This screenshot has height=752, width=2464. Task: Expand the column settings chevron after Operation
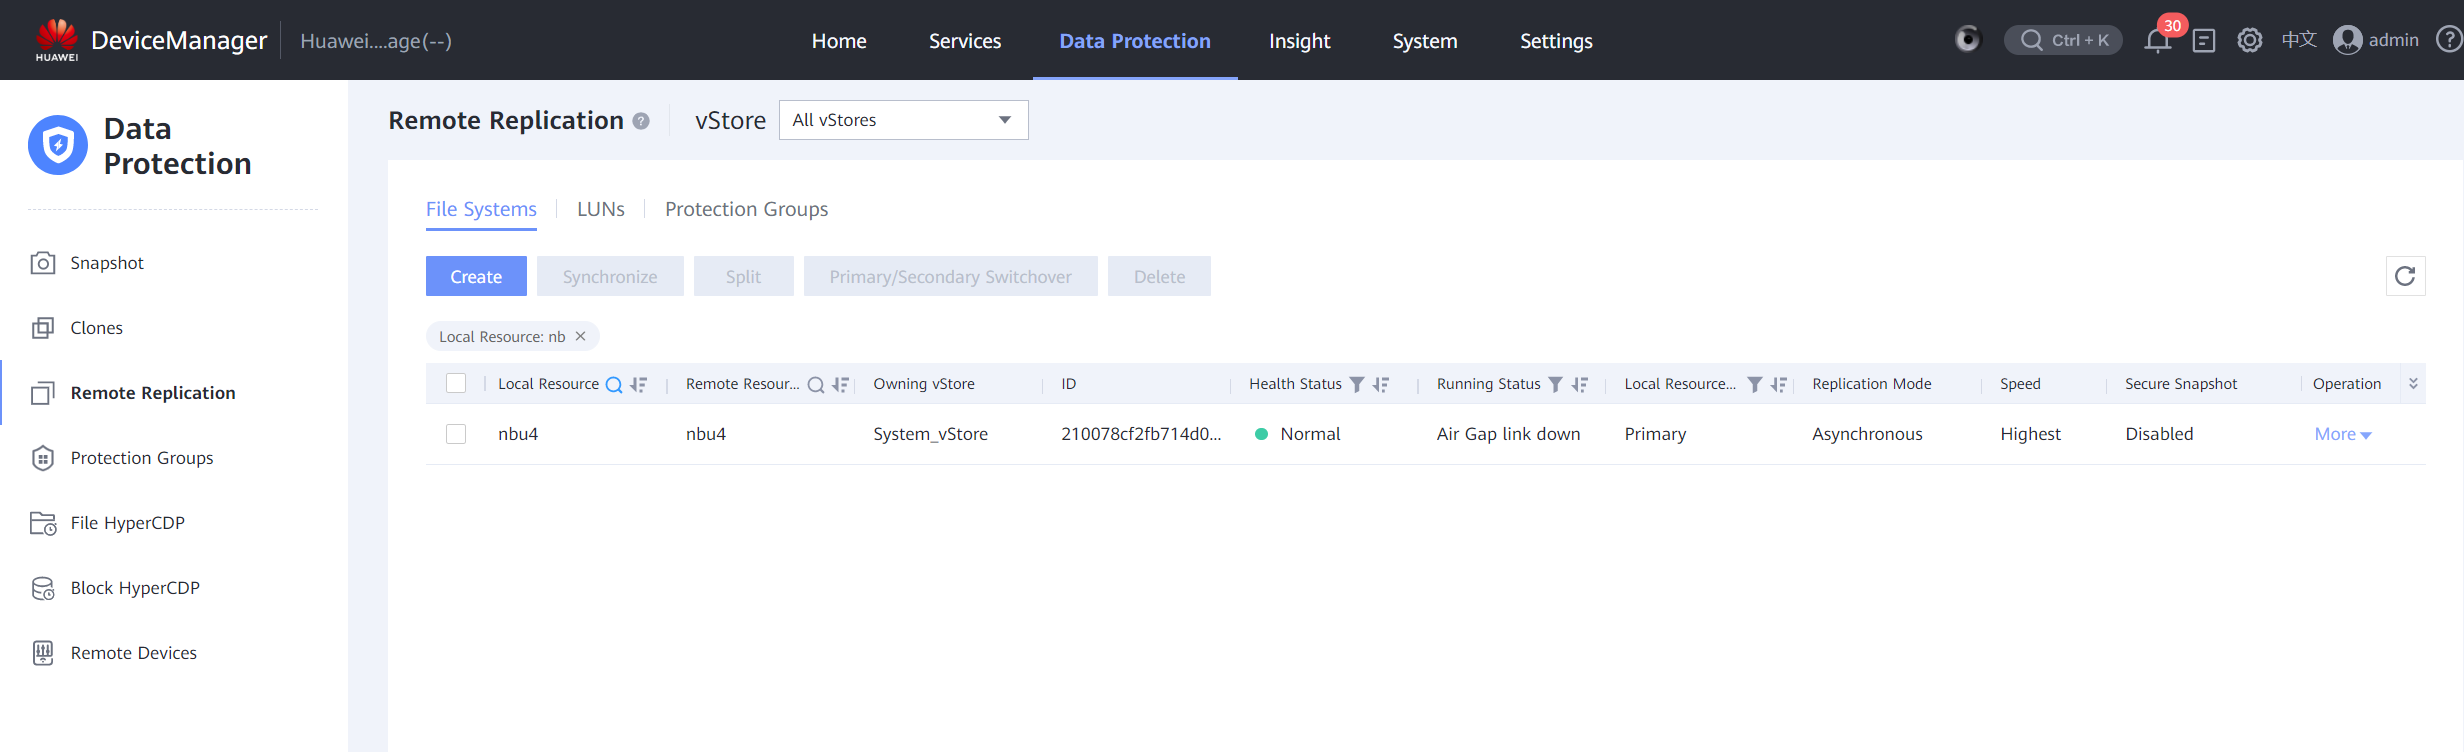2413,384
